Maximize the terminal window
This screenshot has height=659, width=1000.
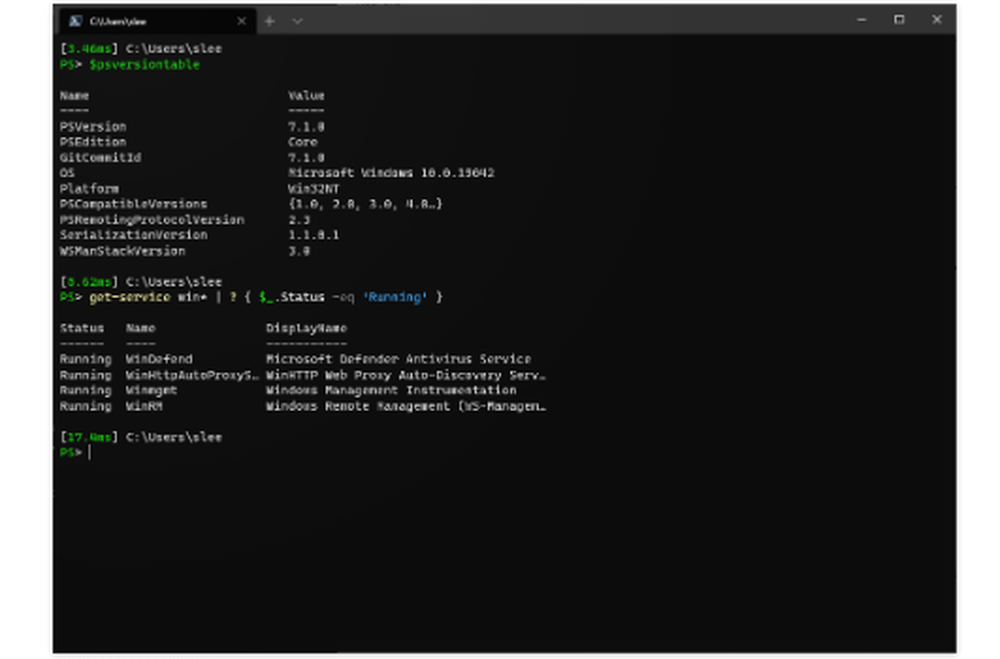pyautogui.click(x=899, y=20)
